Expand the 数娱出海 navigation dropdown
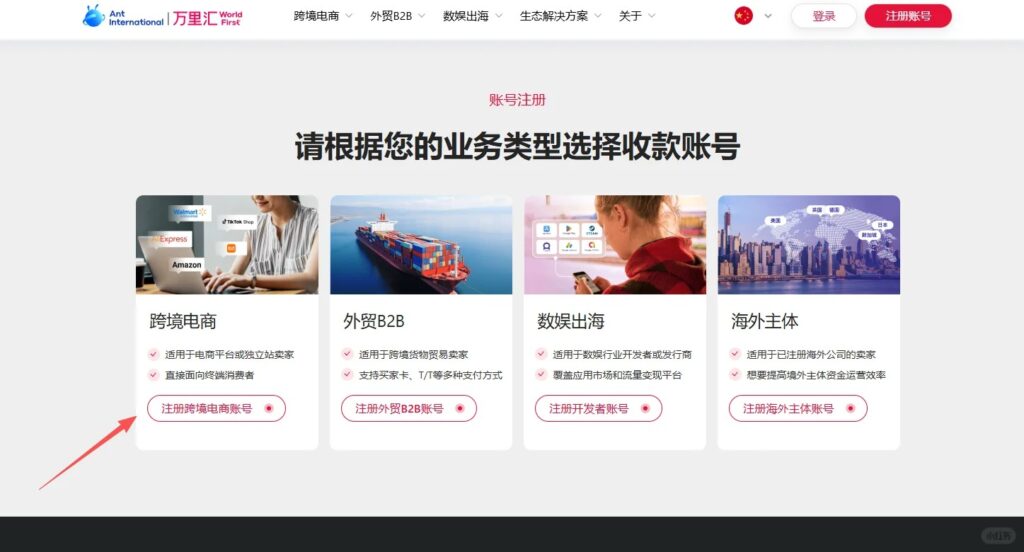Viewport: 1024px width, 552px height. pos(472,16)
